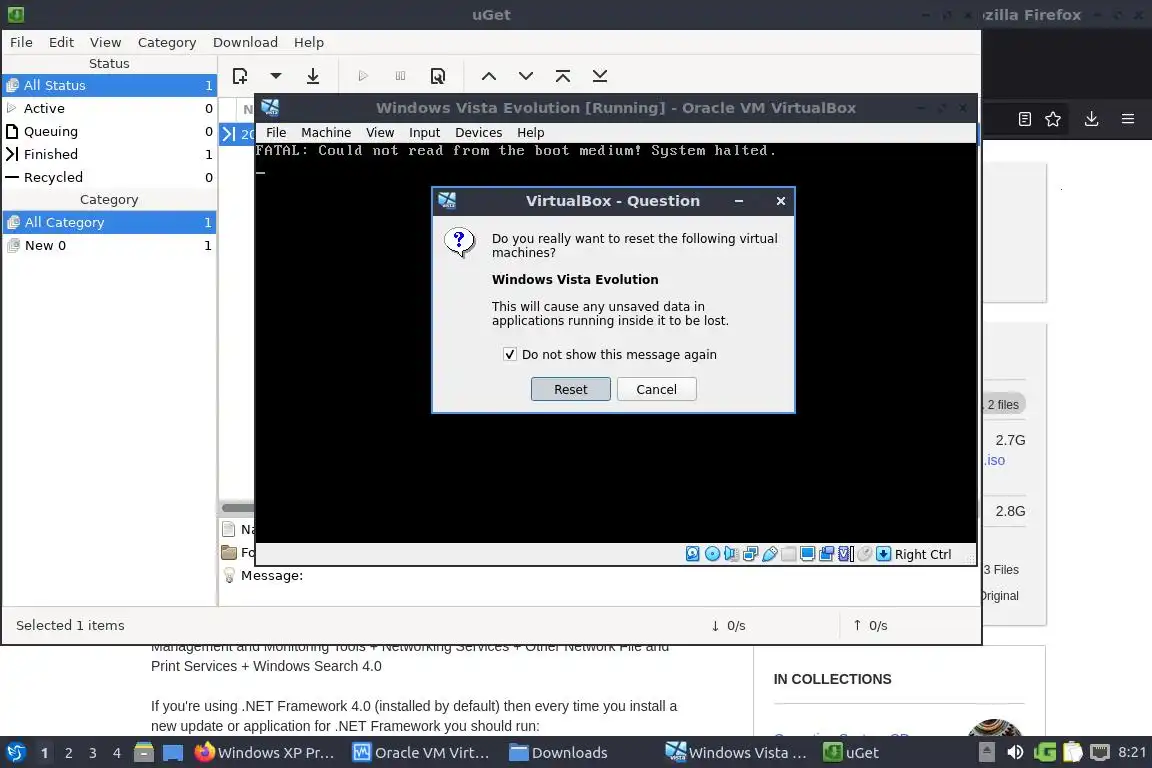1152x768 pixels.
Task: Click the recording status icon in VM bar
Action: click(x=827, y=554)
